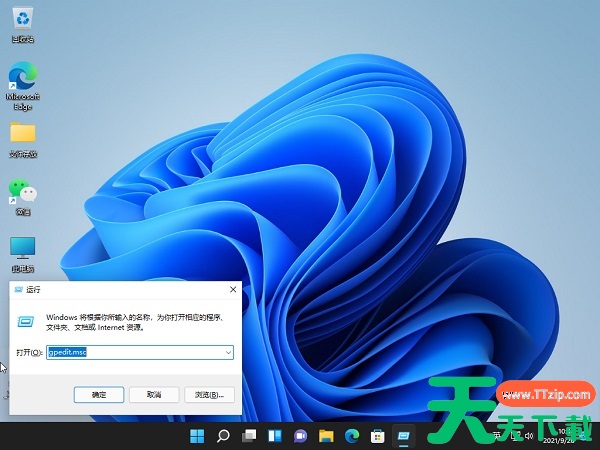
Task: Open the Recycle Bin desktop icon
Action: pos(23,25)
